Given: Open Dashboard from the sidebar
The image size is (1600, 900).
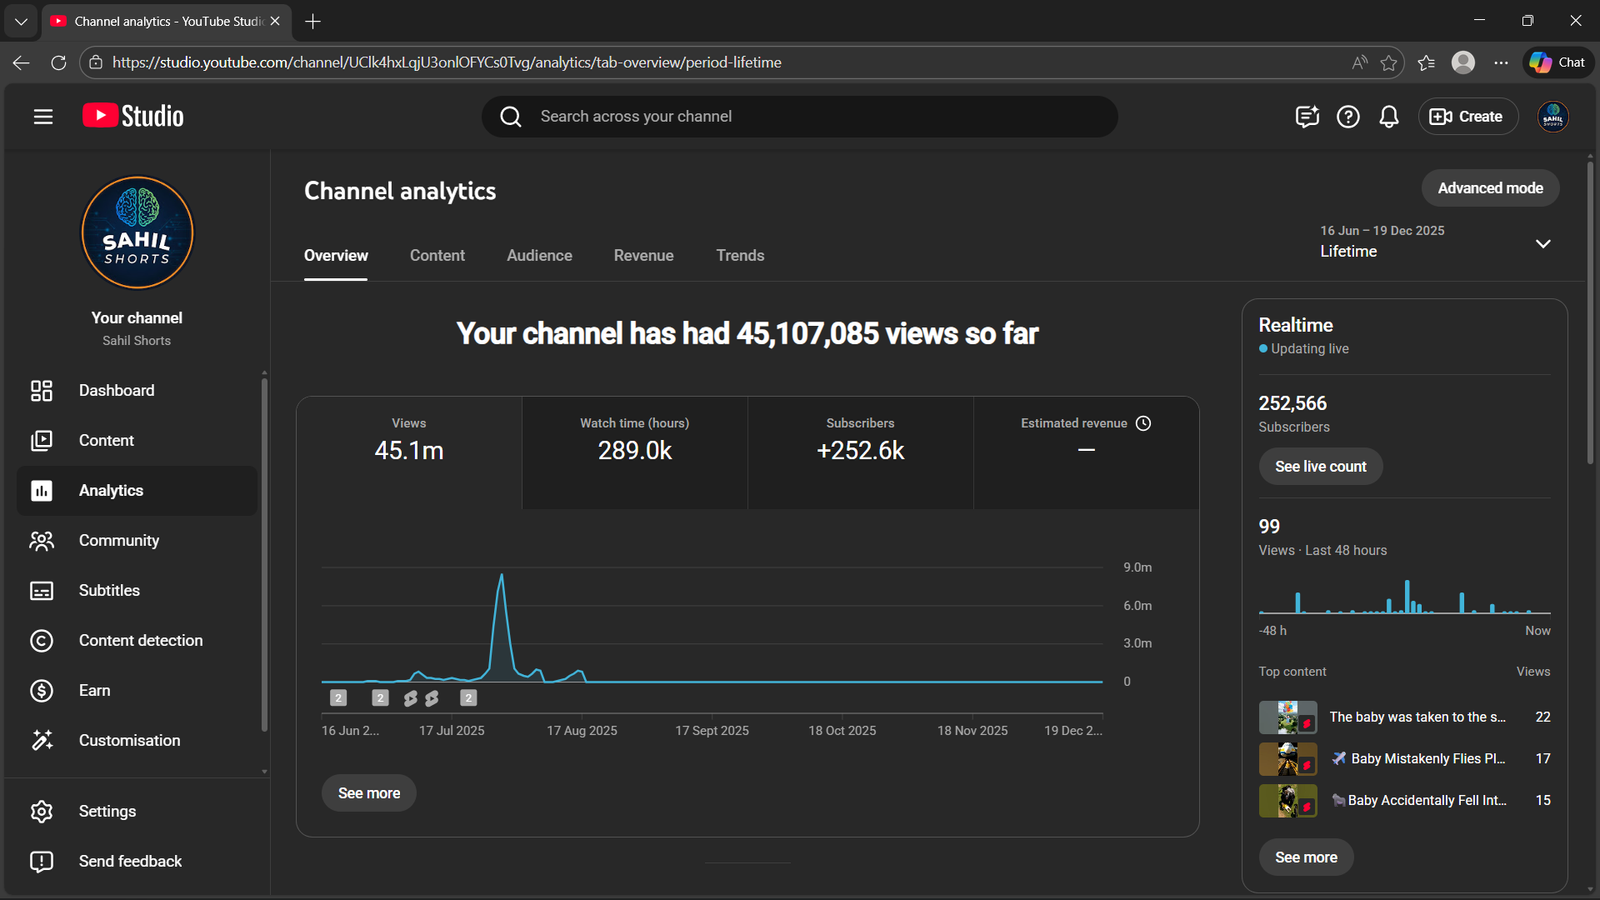Looking at the screenshot, I should [x=116, y=391].
